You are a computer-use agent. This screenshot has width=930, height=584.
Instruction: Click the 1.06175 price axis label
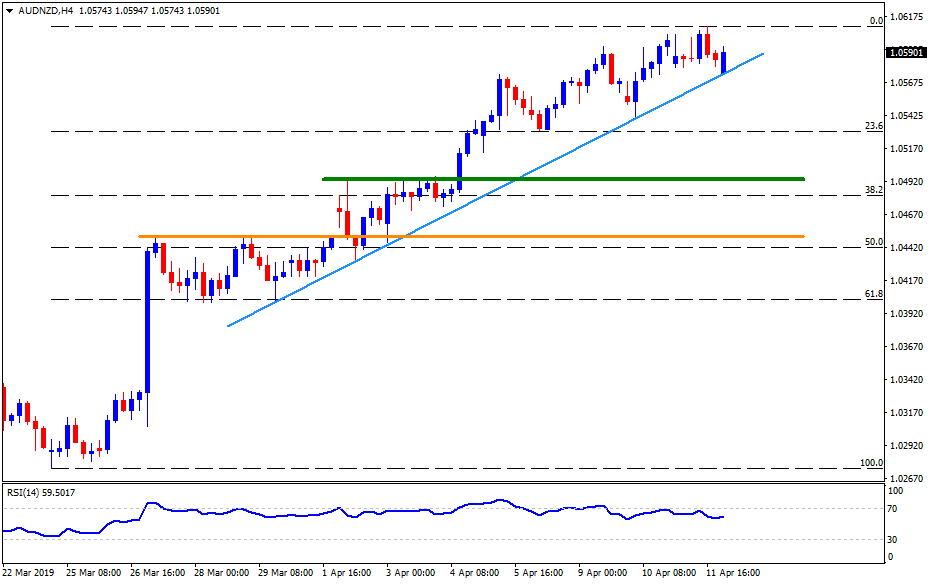(x=905, y=17)
